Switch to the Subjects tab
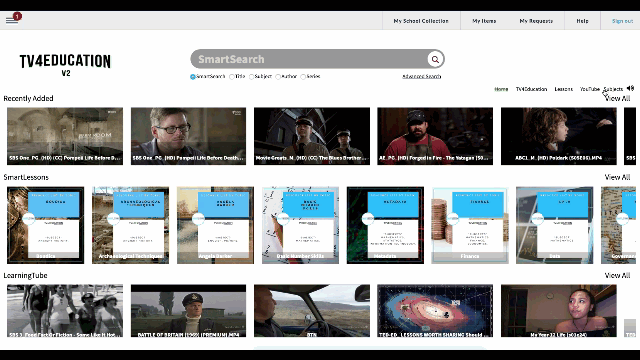 pos(613,89)
